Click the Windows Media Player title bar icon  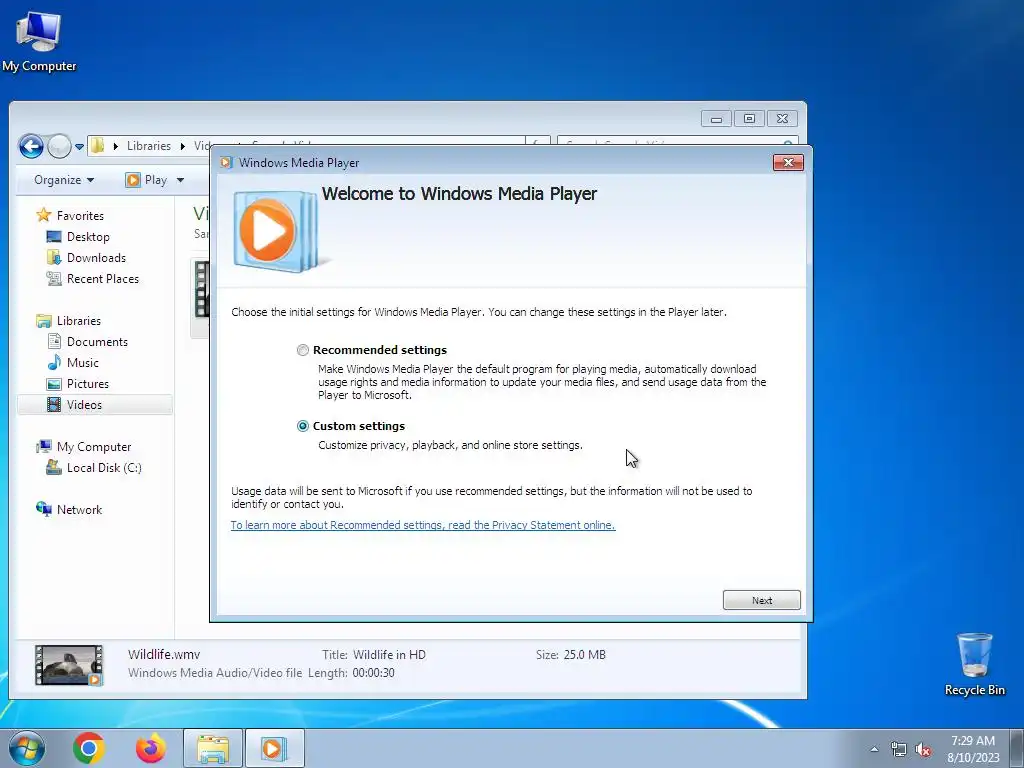click(226, 163)
